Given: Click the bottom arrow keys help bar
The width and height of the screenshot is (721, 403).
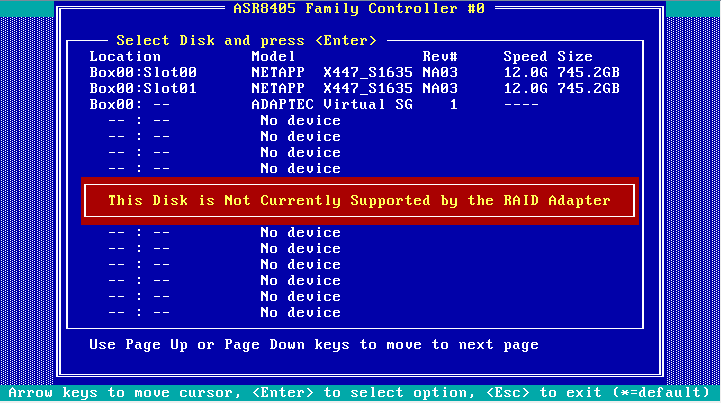Looking at the screenshot, I should (x=359, y=393).
